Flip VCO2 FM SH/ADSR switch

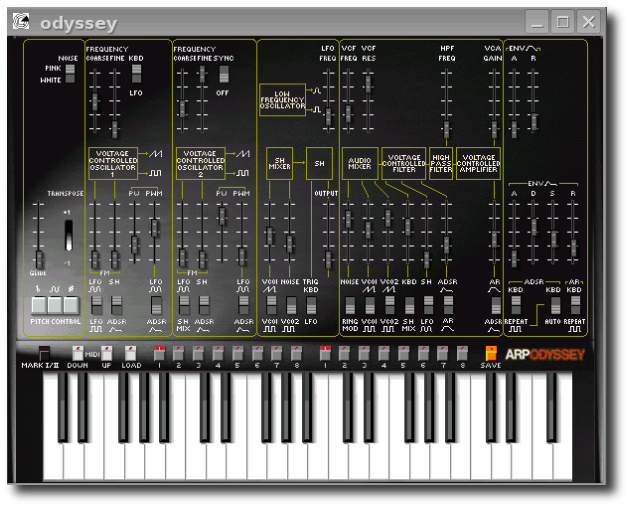(x=204, y=306)
